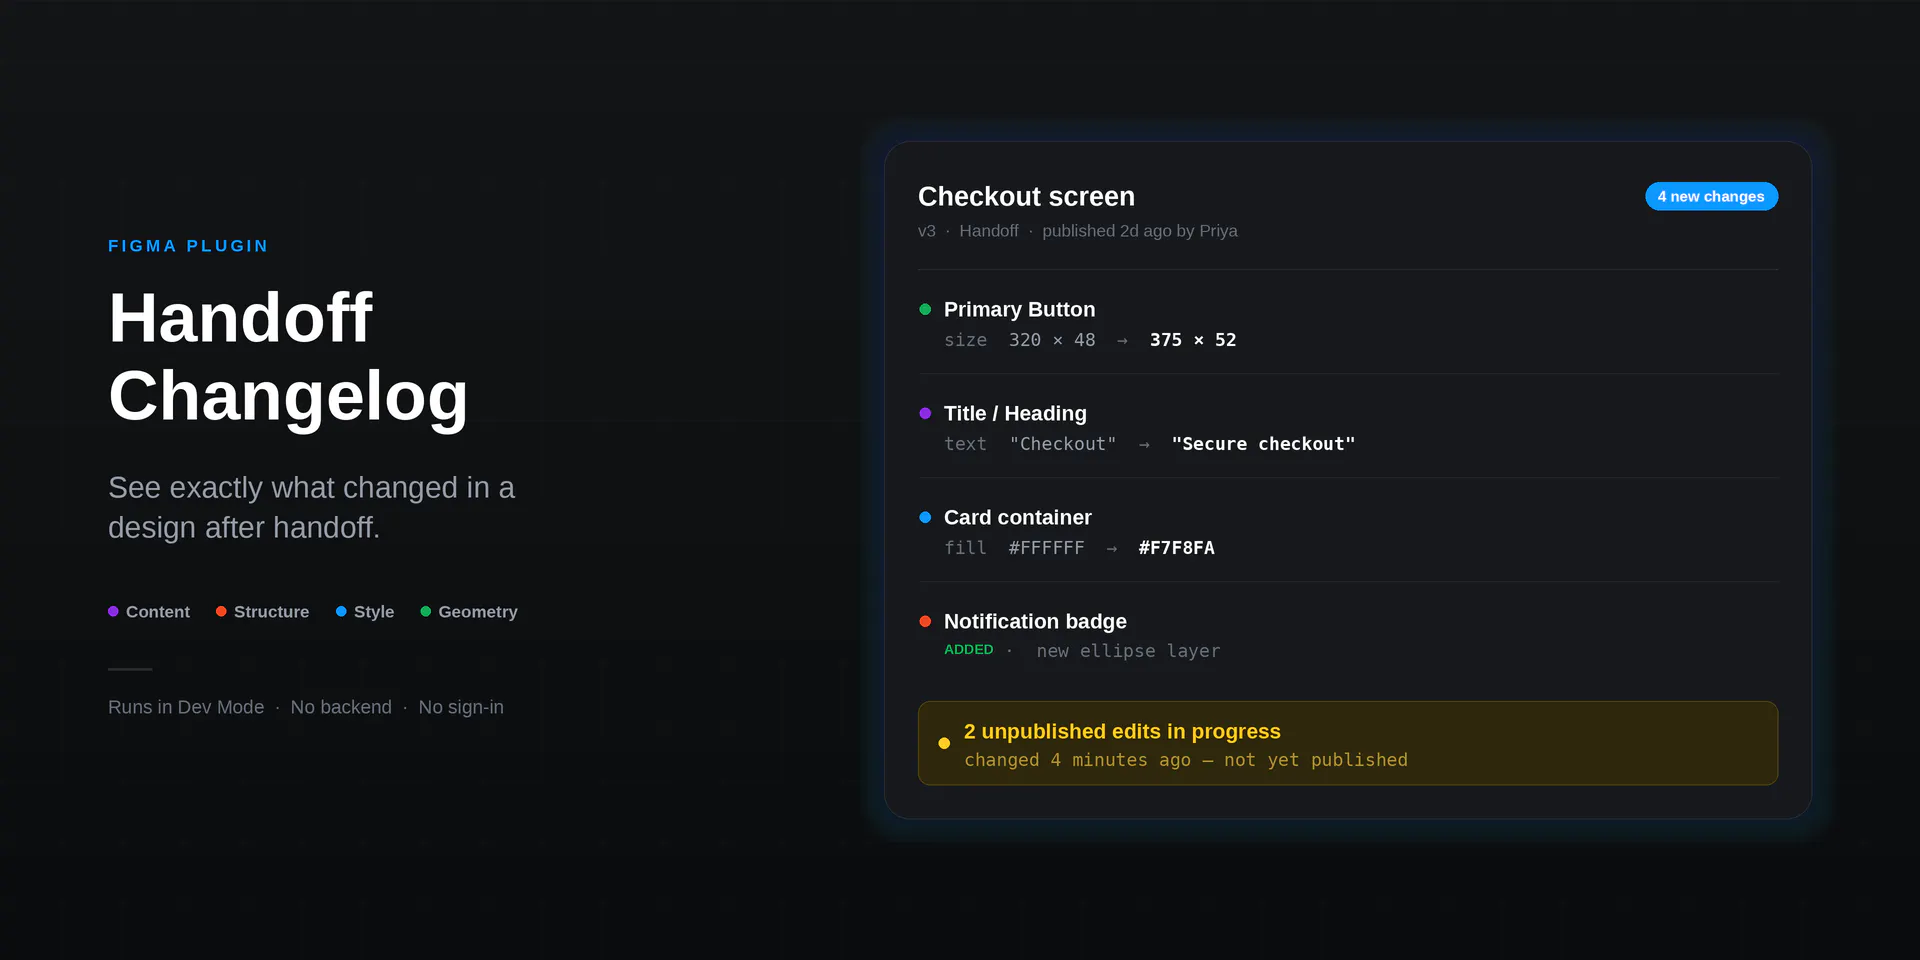The image size is (1920, 960).
Task: Click the '4 new changes' badge
Action: click(x=1711, y=196)
